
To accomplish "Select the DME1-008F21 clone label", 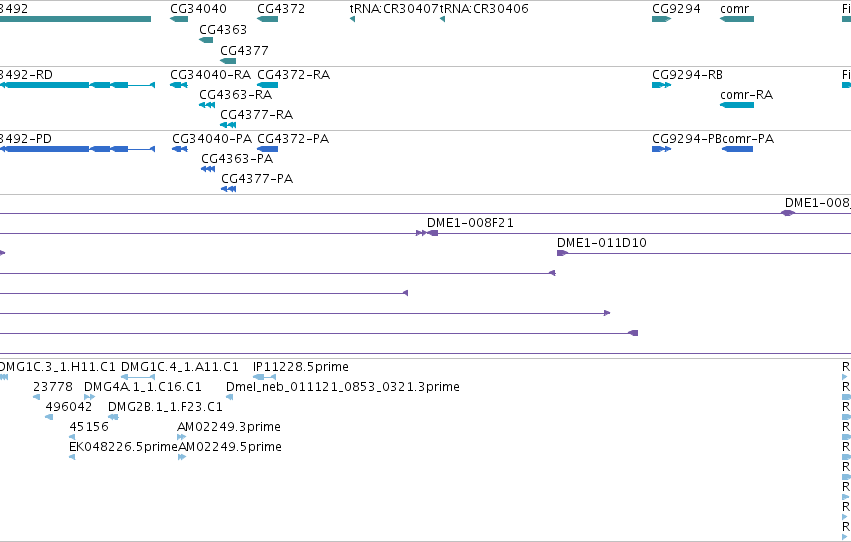I will [471, 222].
